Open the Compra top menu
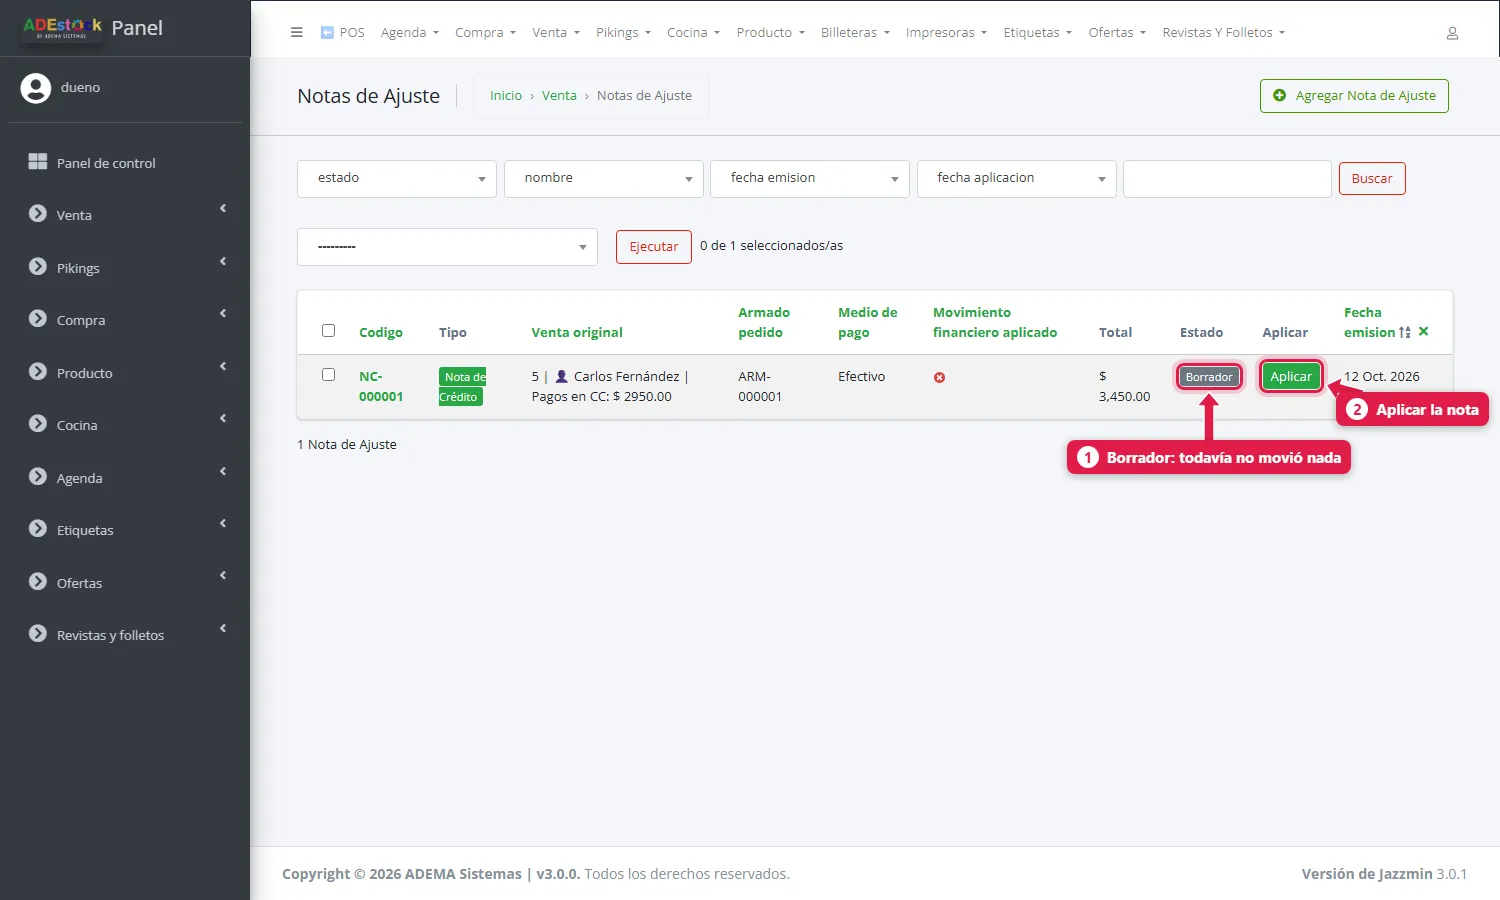1500x900 pixels. 485,33
